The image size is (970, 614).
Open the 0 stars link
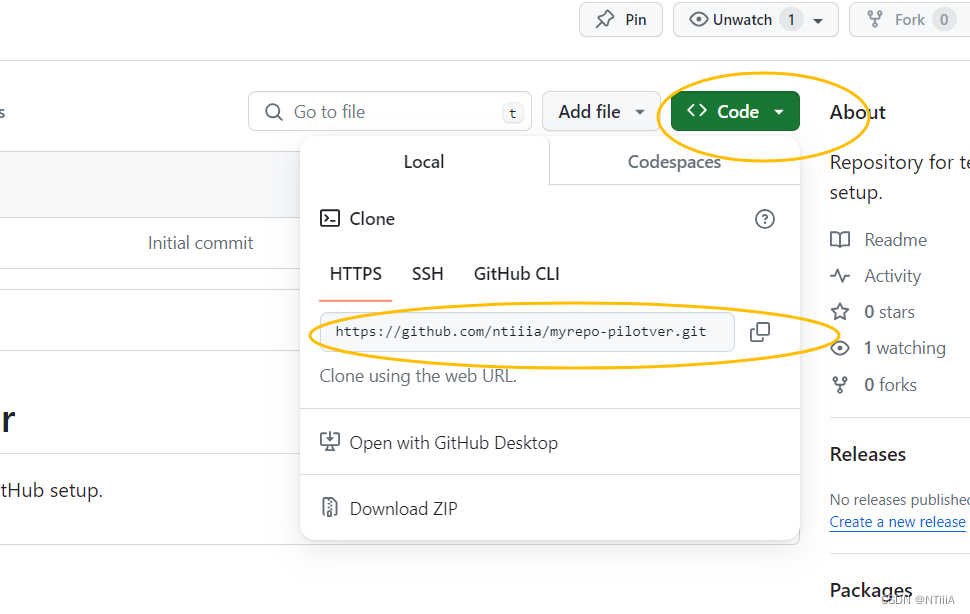point(889,312)
